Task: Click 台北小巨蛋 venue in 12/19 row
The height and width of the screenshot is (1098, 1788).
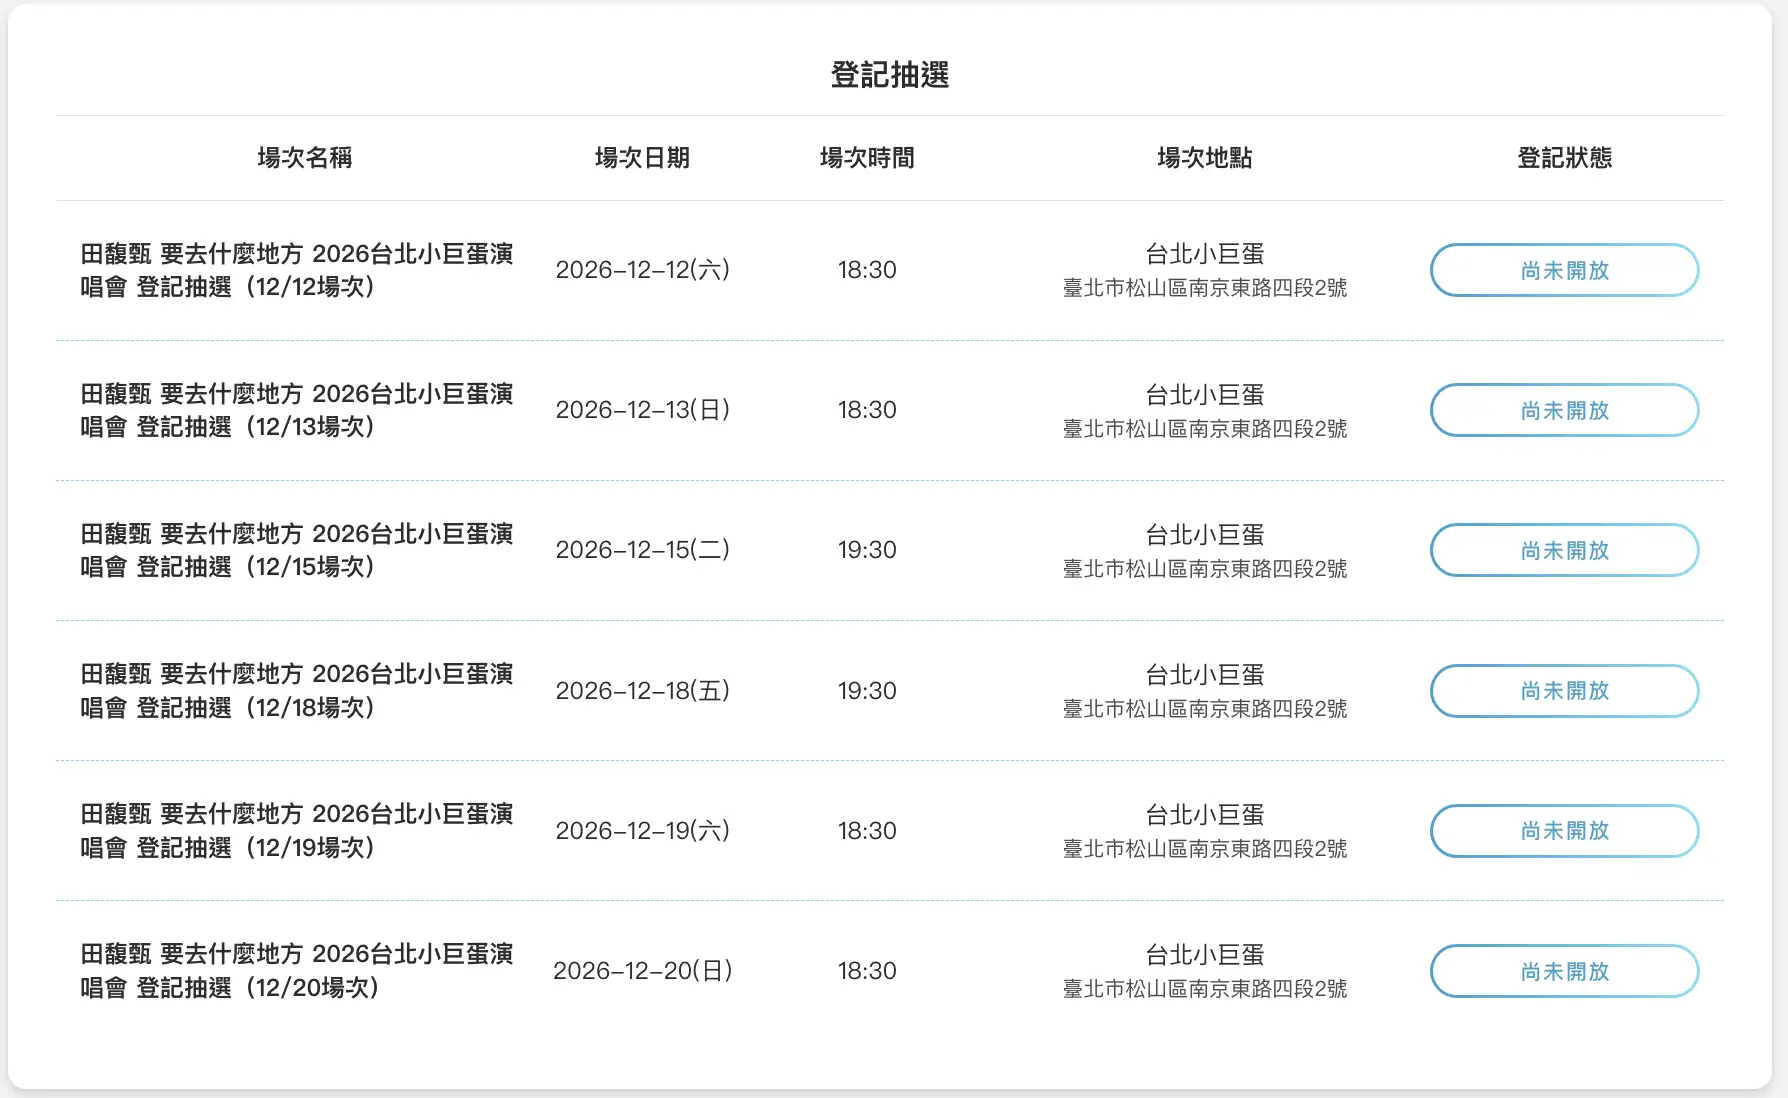Action: coord(1205,815)
